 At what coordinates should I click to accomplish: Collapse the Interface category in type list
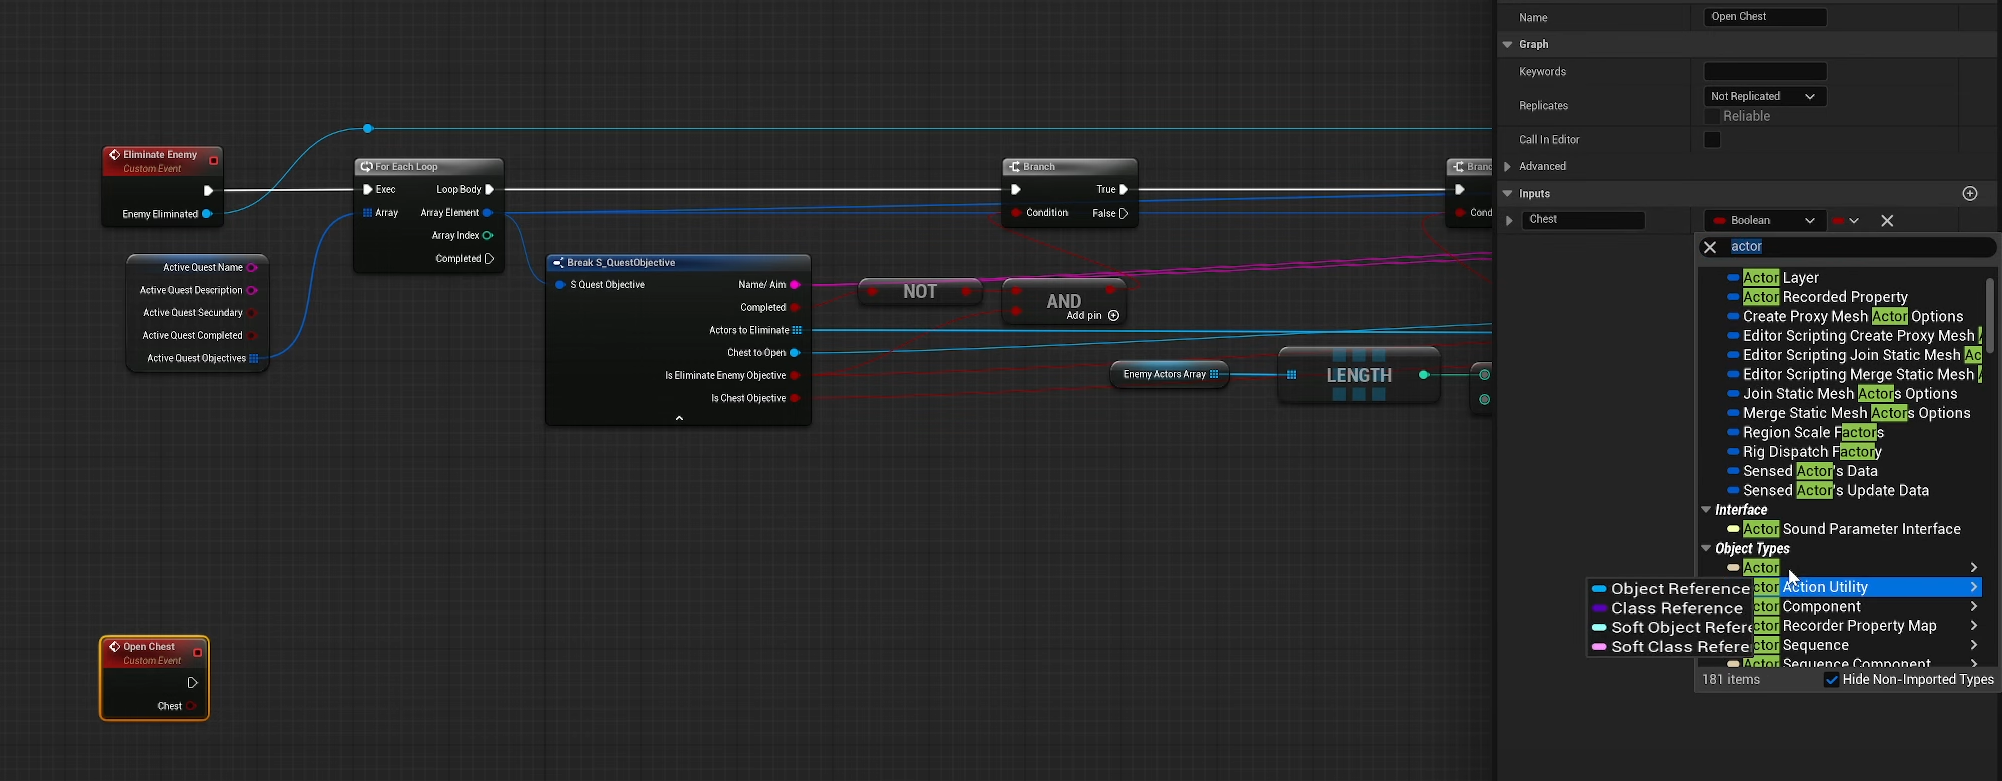[x=1706, y=510]
